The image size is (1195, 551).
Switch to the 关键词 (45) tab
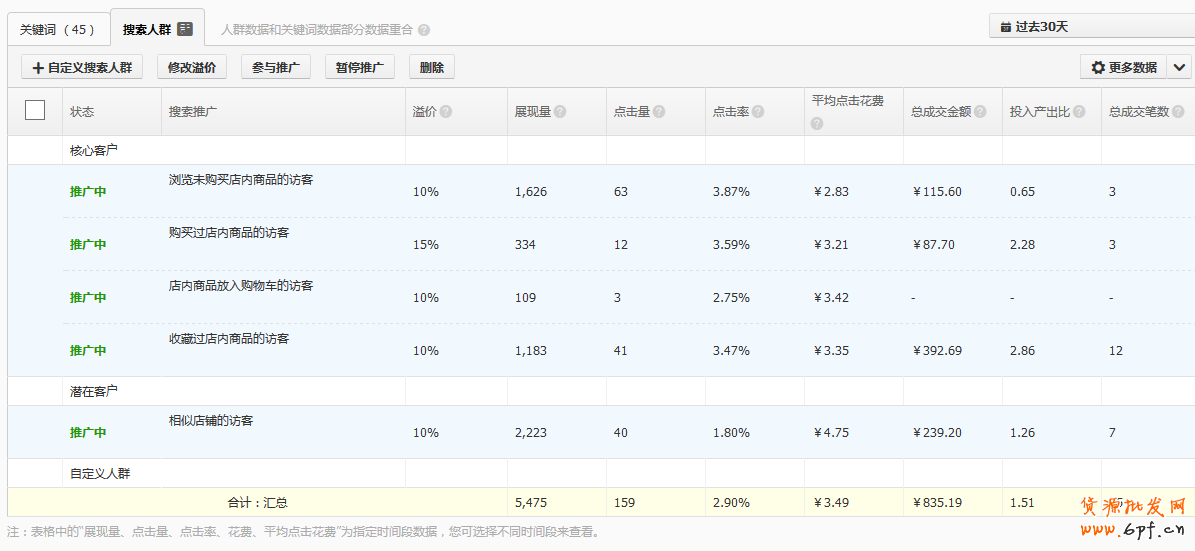pos(57,29)
